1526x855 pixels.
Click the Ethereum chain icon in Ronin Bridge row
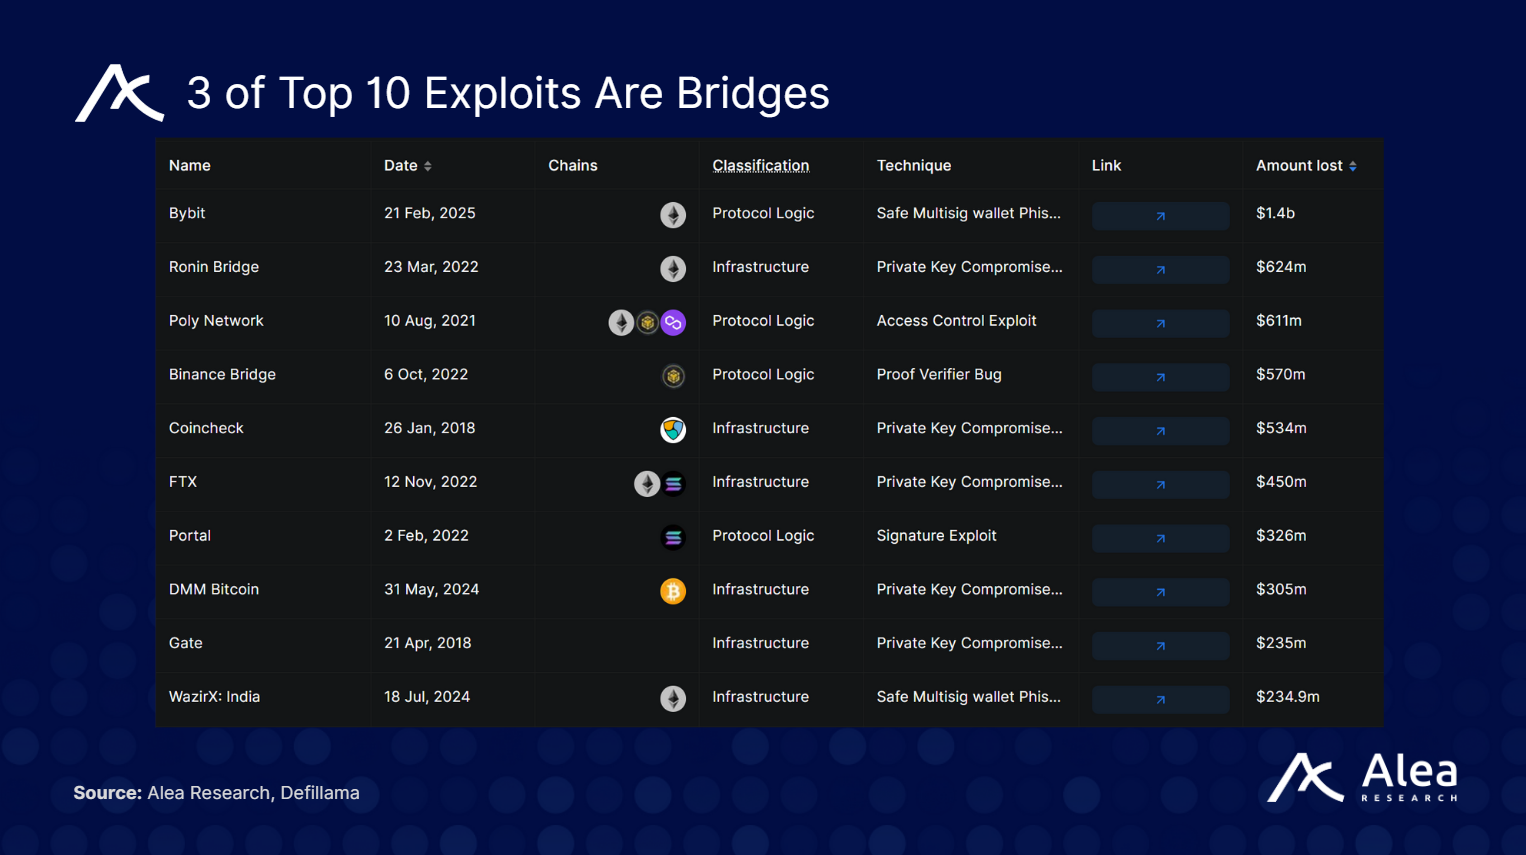[x=673, y=269]
